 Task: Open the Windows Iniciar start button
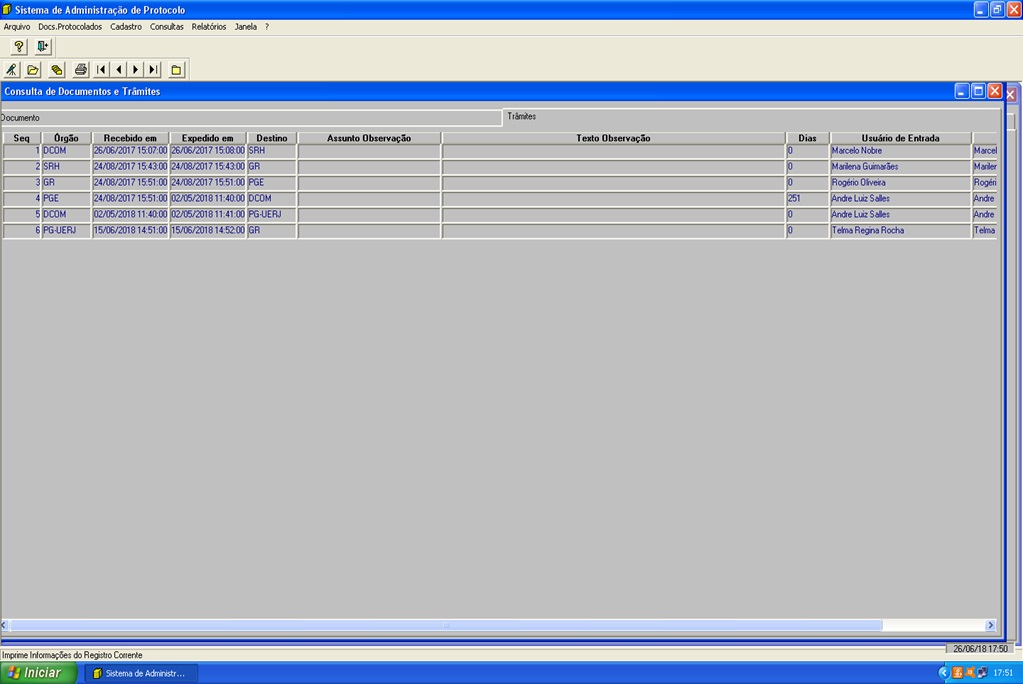click(36, 673)
